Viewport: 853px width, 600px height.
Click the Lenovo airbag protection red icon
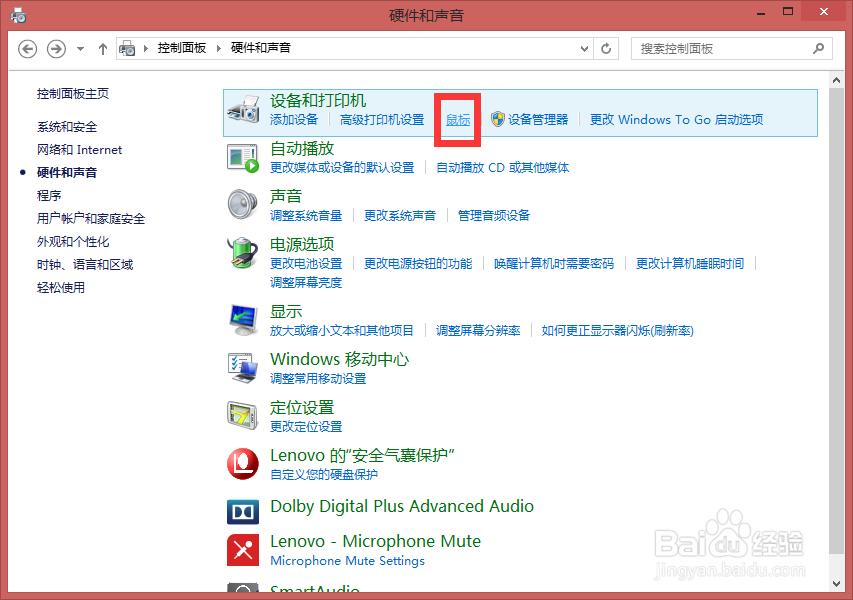pyautogui.click(x=243, y=464)
